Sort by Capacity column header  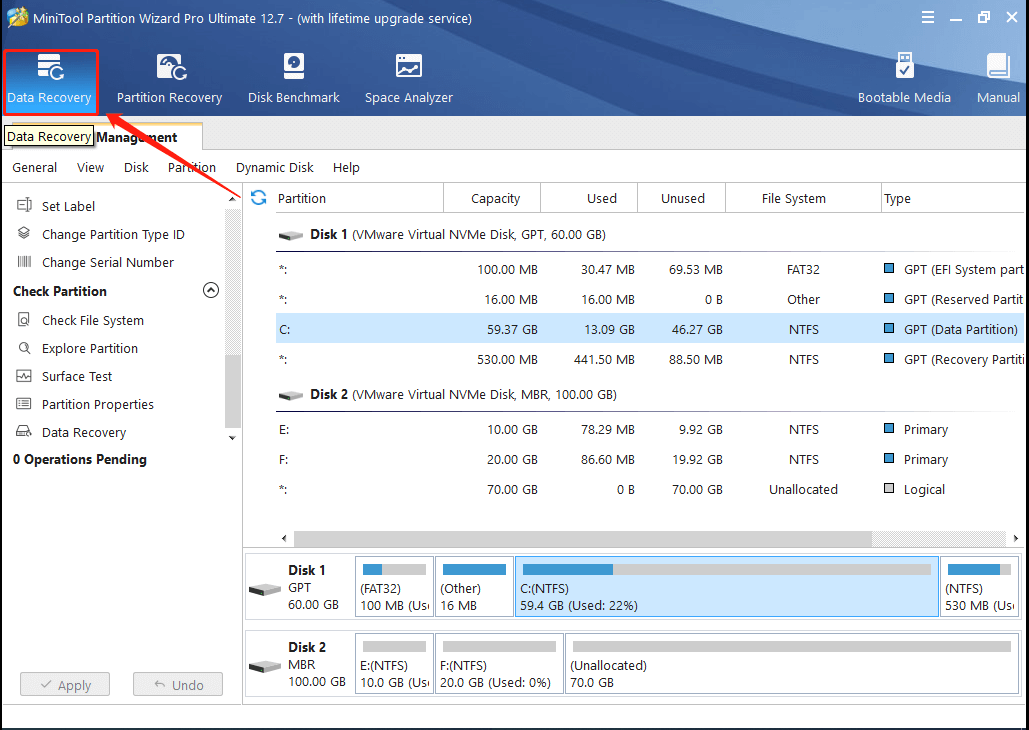click(x=492, y=198)
